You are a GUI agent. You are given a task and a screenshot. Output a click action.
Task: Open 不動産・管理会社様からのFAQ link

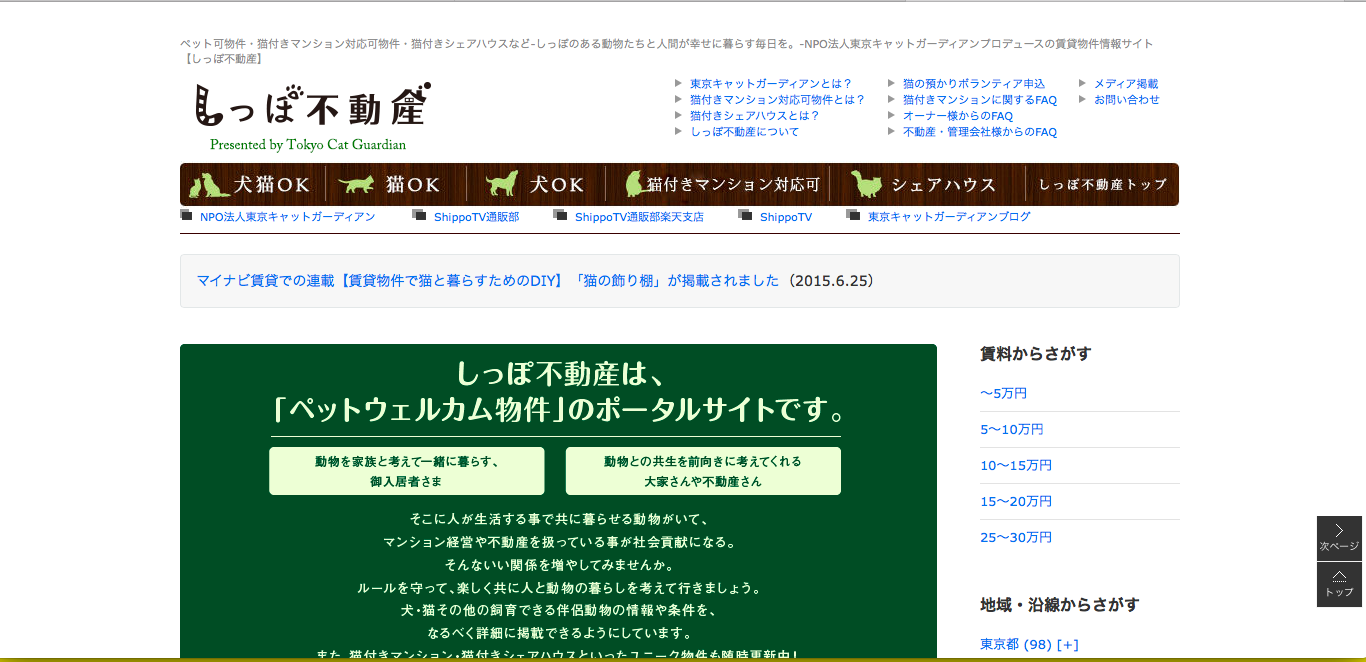(980, 132)
